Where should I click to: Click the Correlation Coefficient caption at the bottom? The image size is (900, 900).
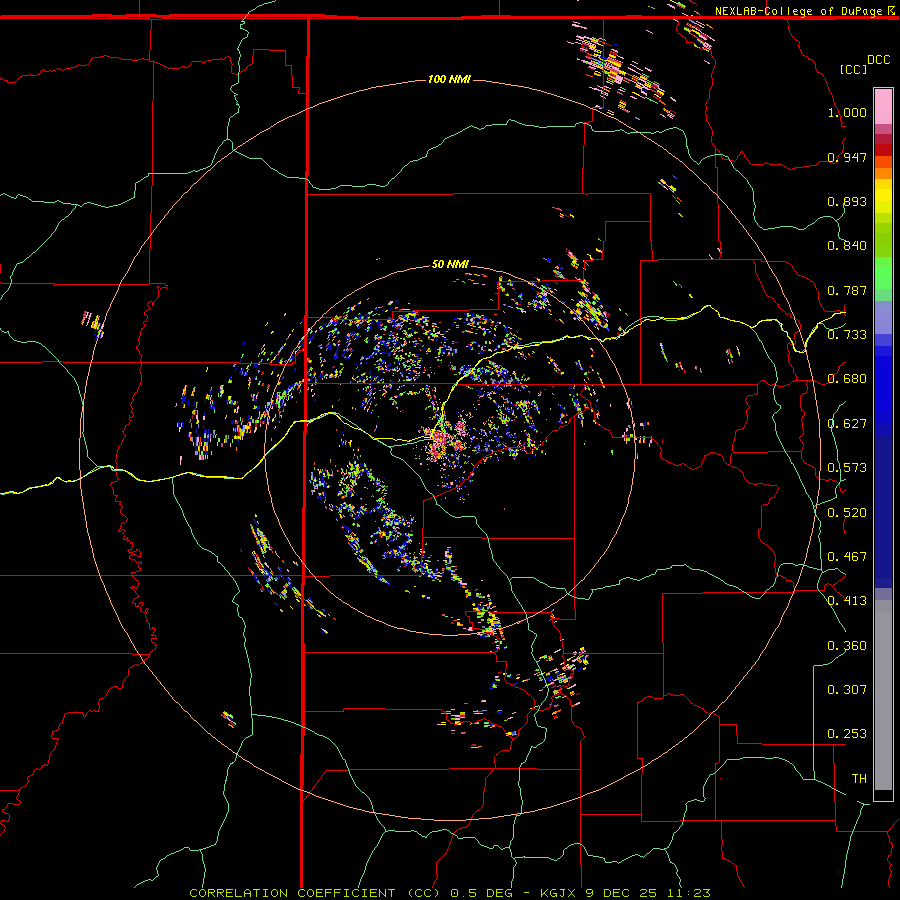pyautogui.click(x=450, y=893)
